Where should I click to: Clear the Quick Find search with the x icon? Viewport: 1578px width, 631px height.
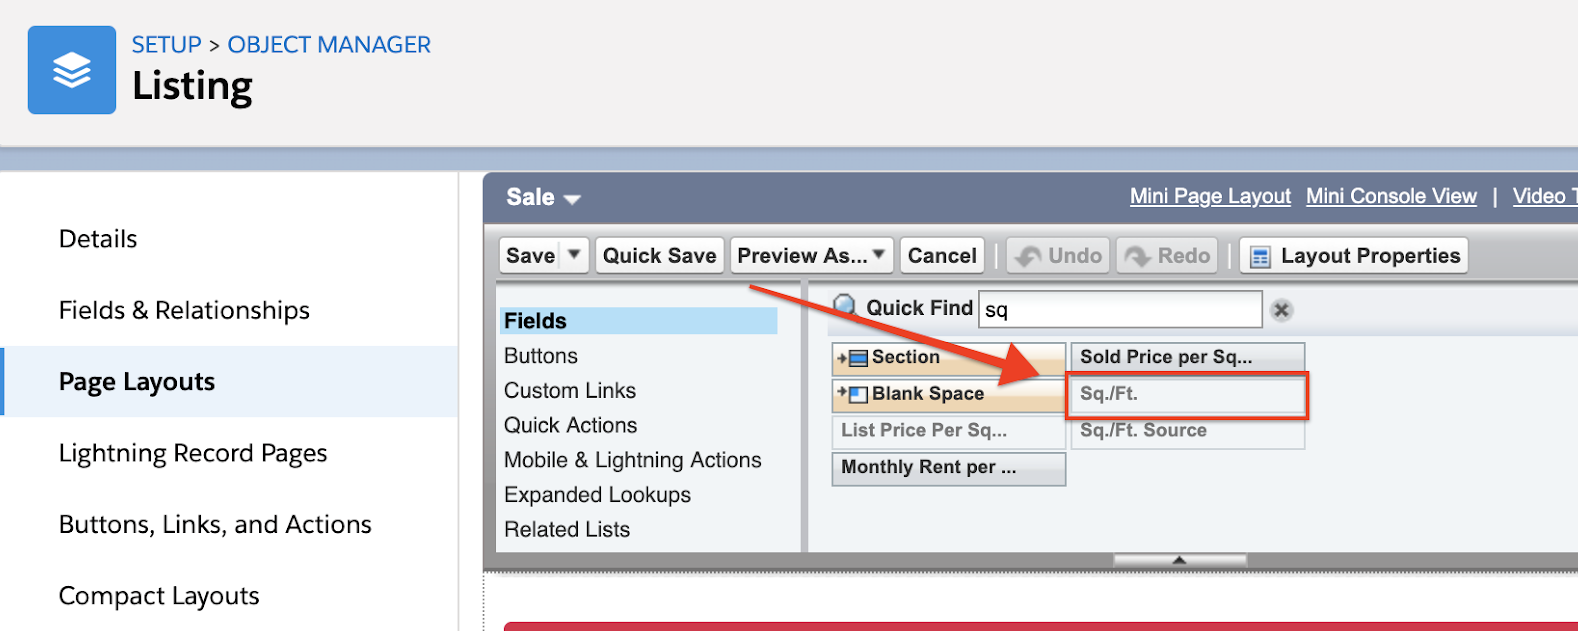tap(1281, 309)
